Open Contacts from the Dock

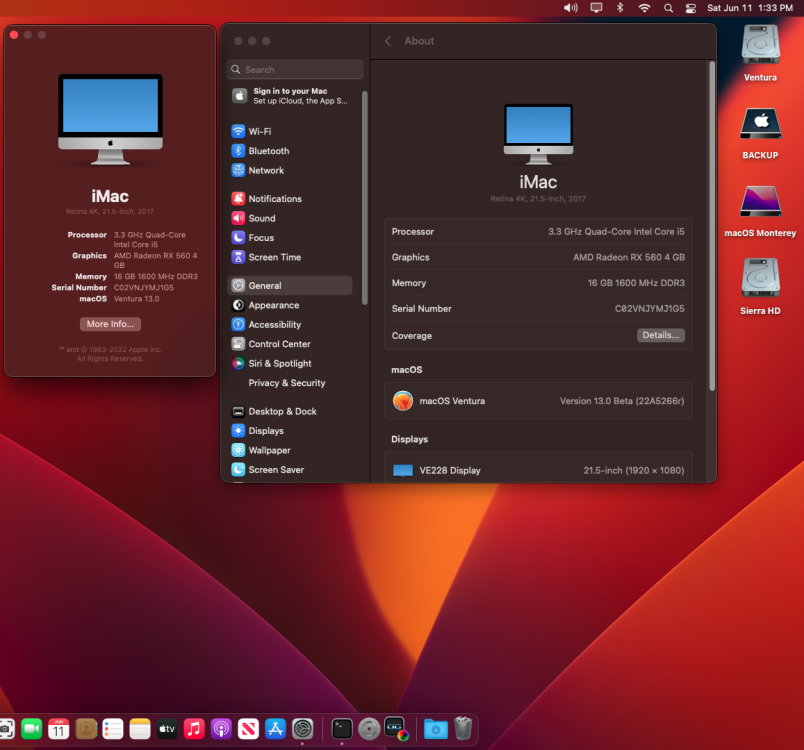[86, 728]
